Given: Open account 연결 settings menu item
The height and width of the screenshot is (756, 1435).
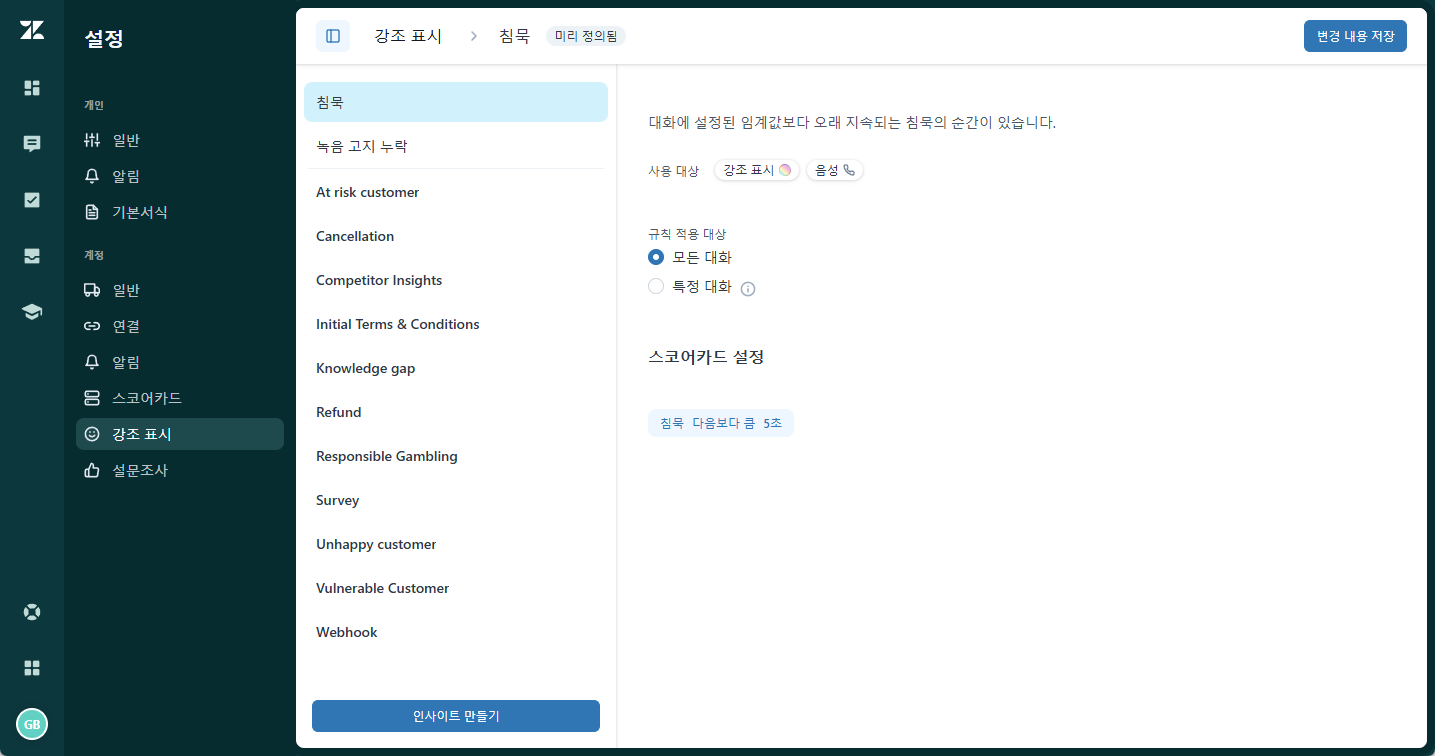Looking at the screenshot, I should pos(180,326).
